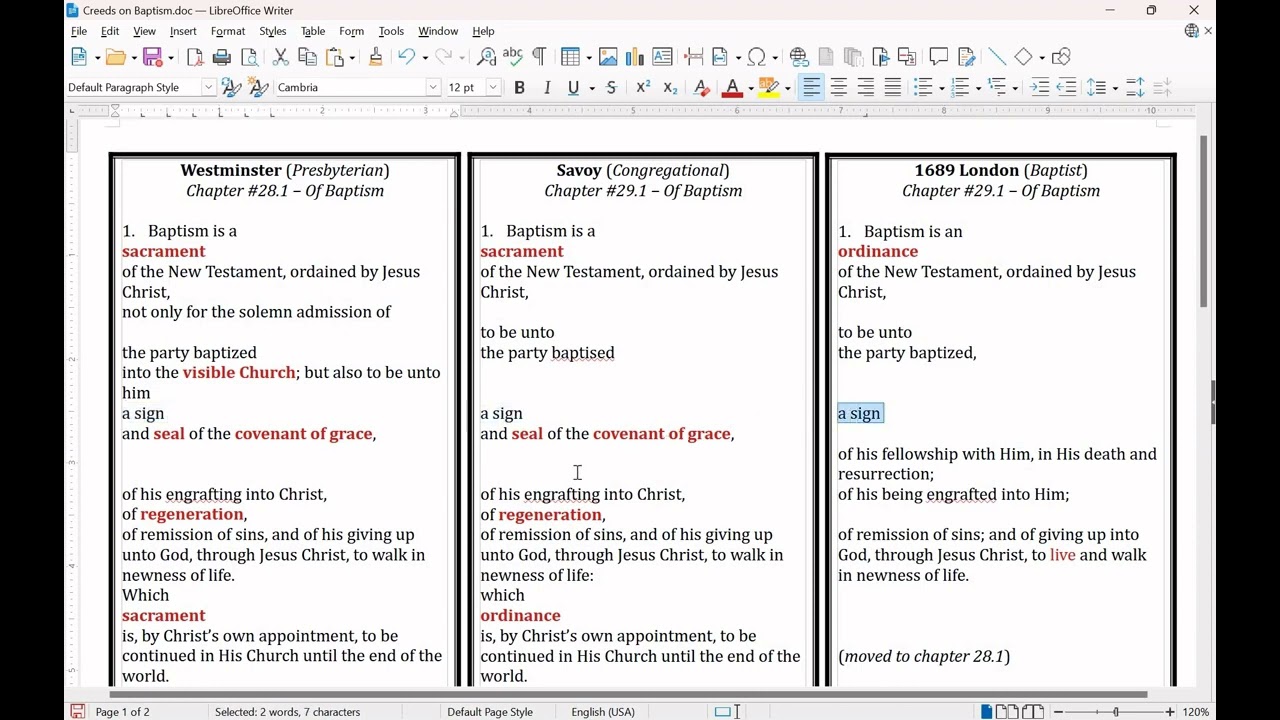Expand the Line Spacing dropdown arrow
1280x720 pixels.
pyautogui.click(x=1115, y=88)
